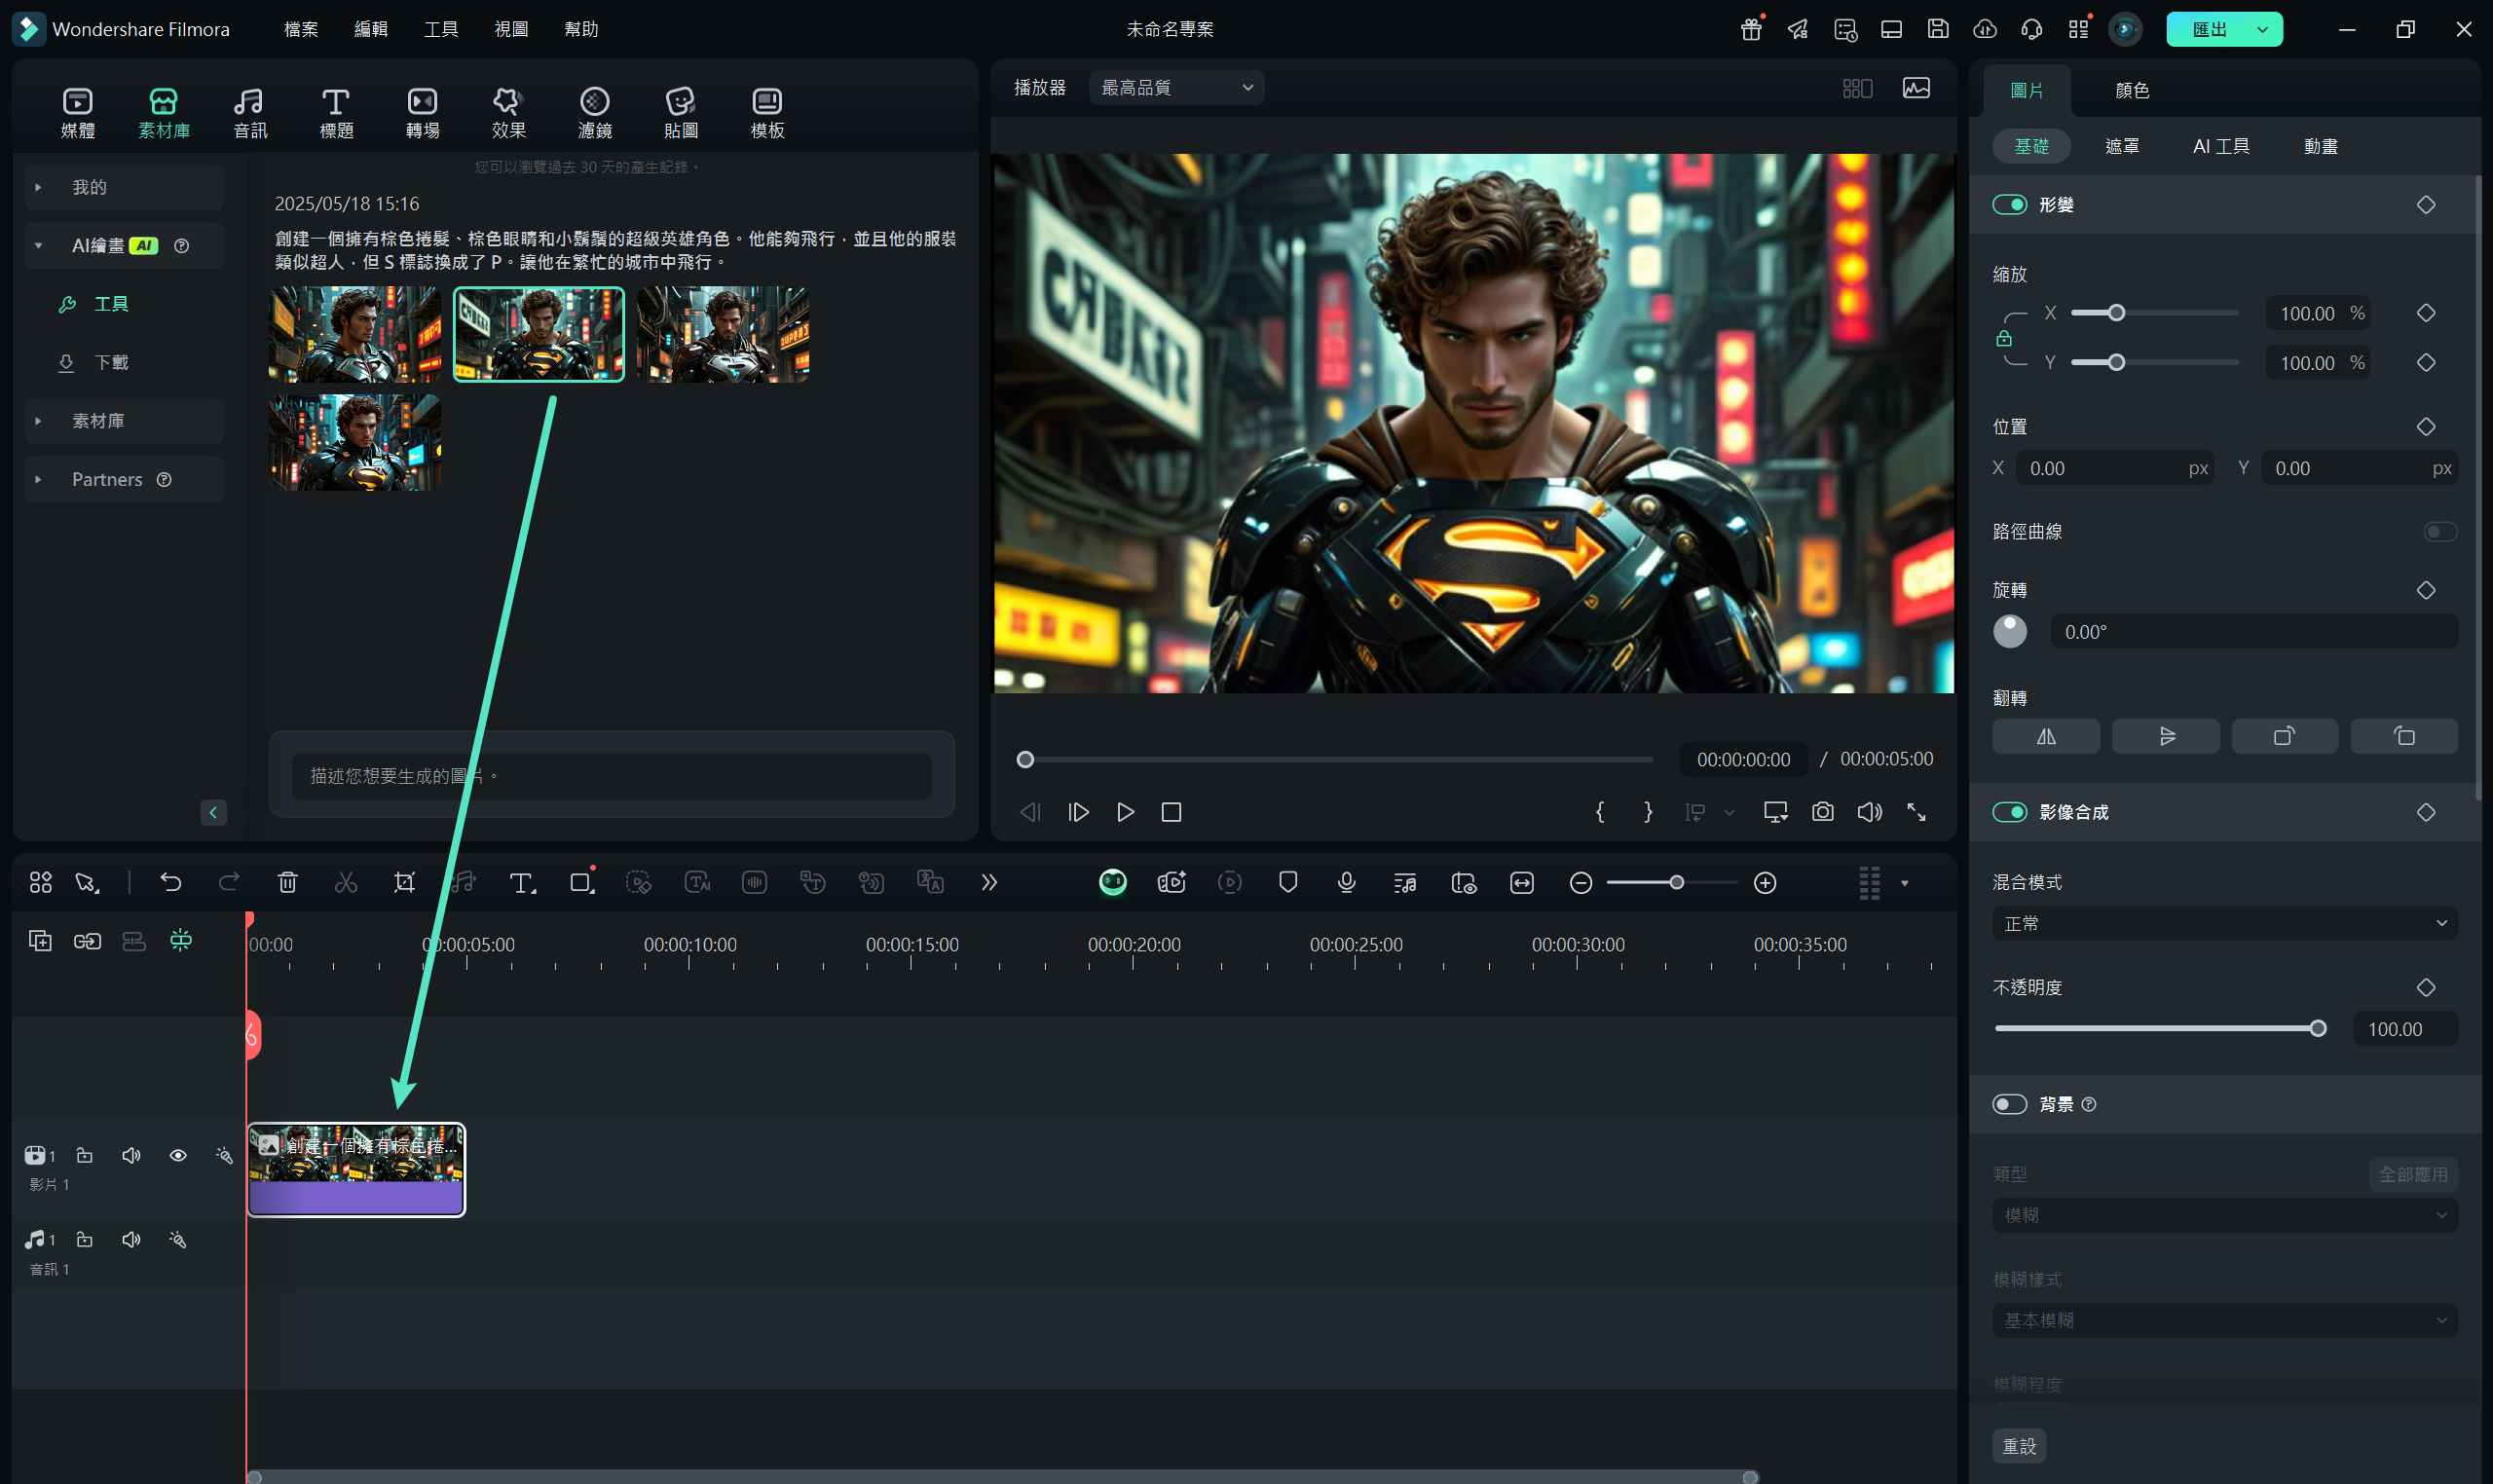Open the 檔案 menu
This screenshot has width=2493, height=1484.
click(x=300, y=29)
